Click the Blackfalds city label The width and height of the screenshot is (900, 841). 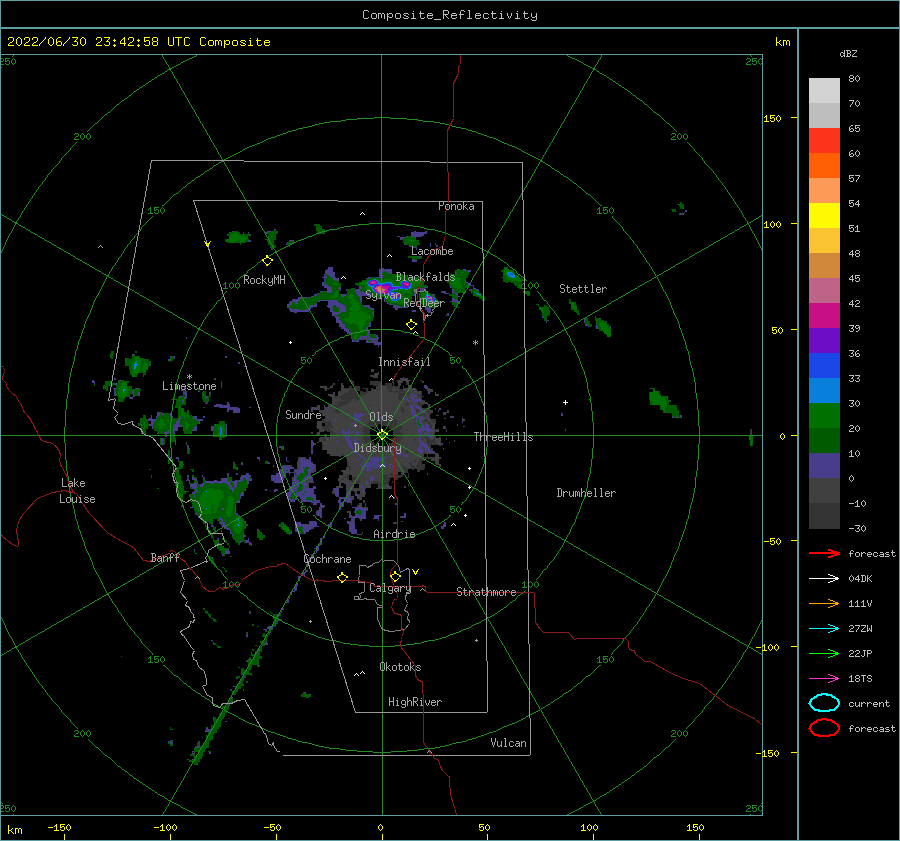pos(425,277)
